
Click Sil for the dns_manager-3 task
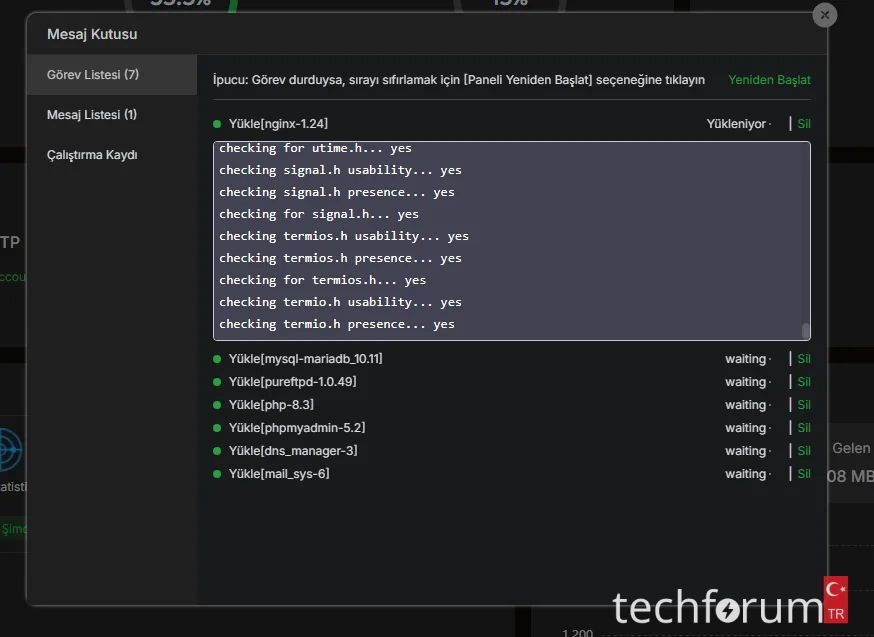point(804,451)
